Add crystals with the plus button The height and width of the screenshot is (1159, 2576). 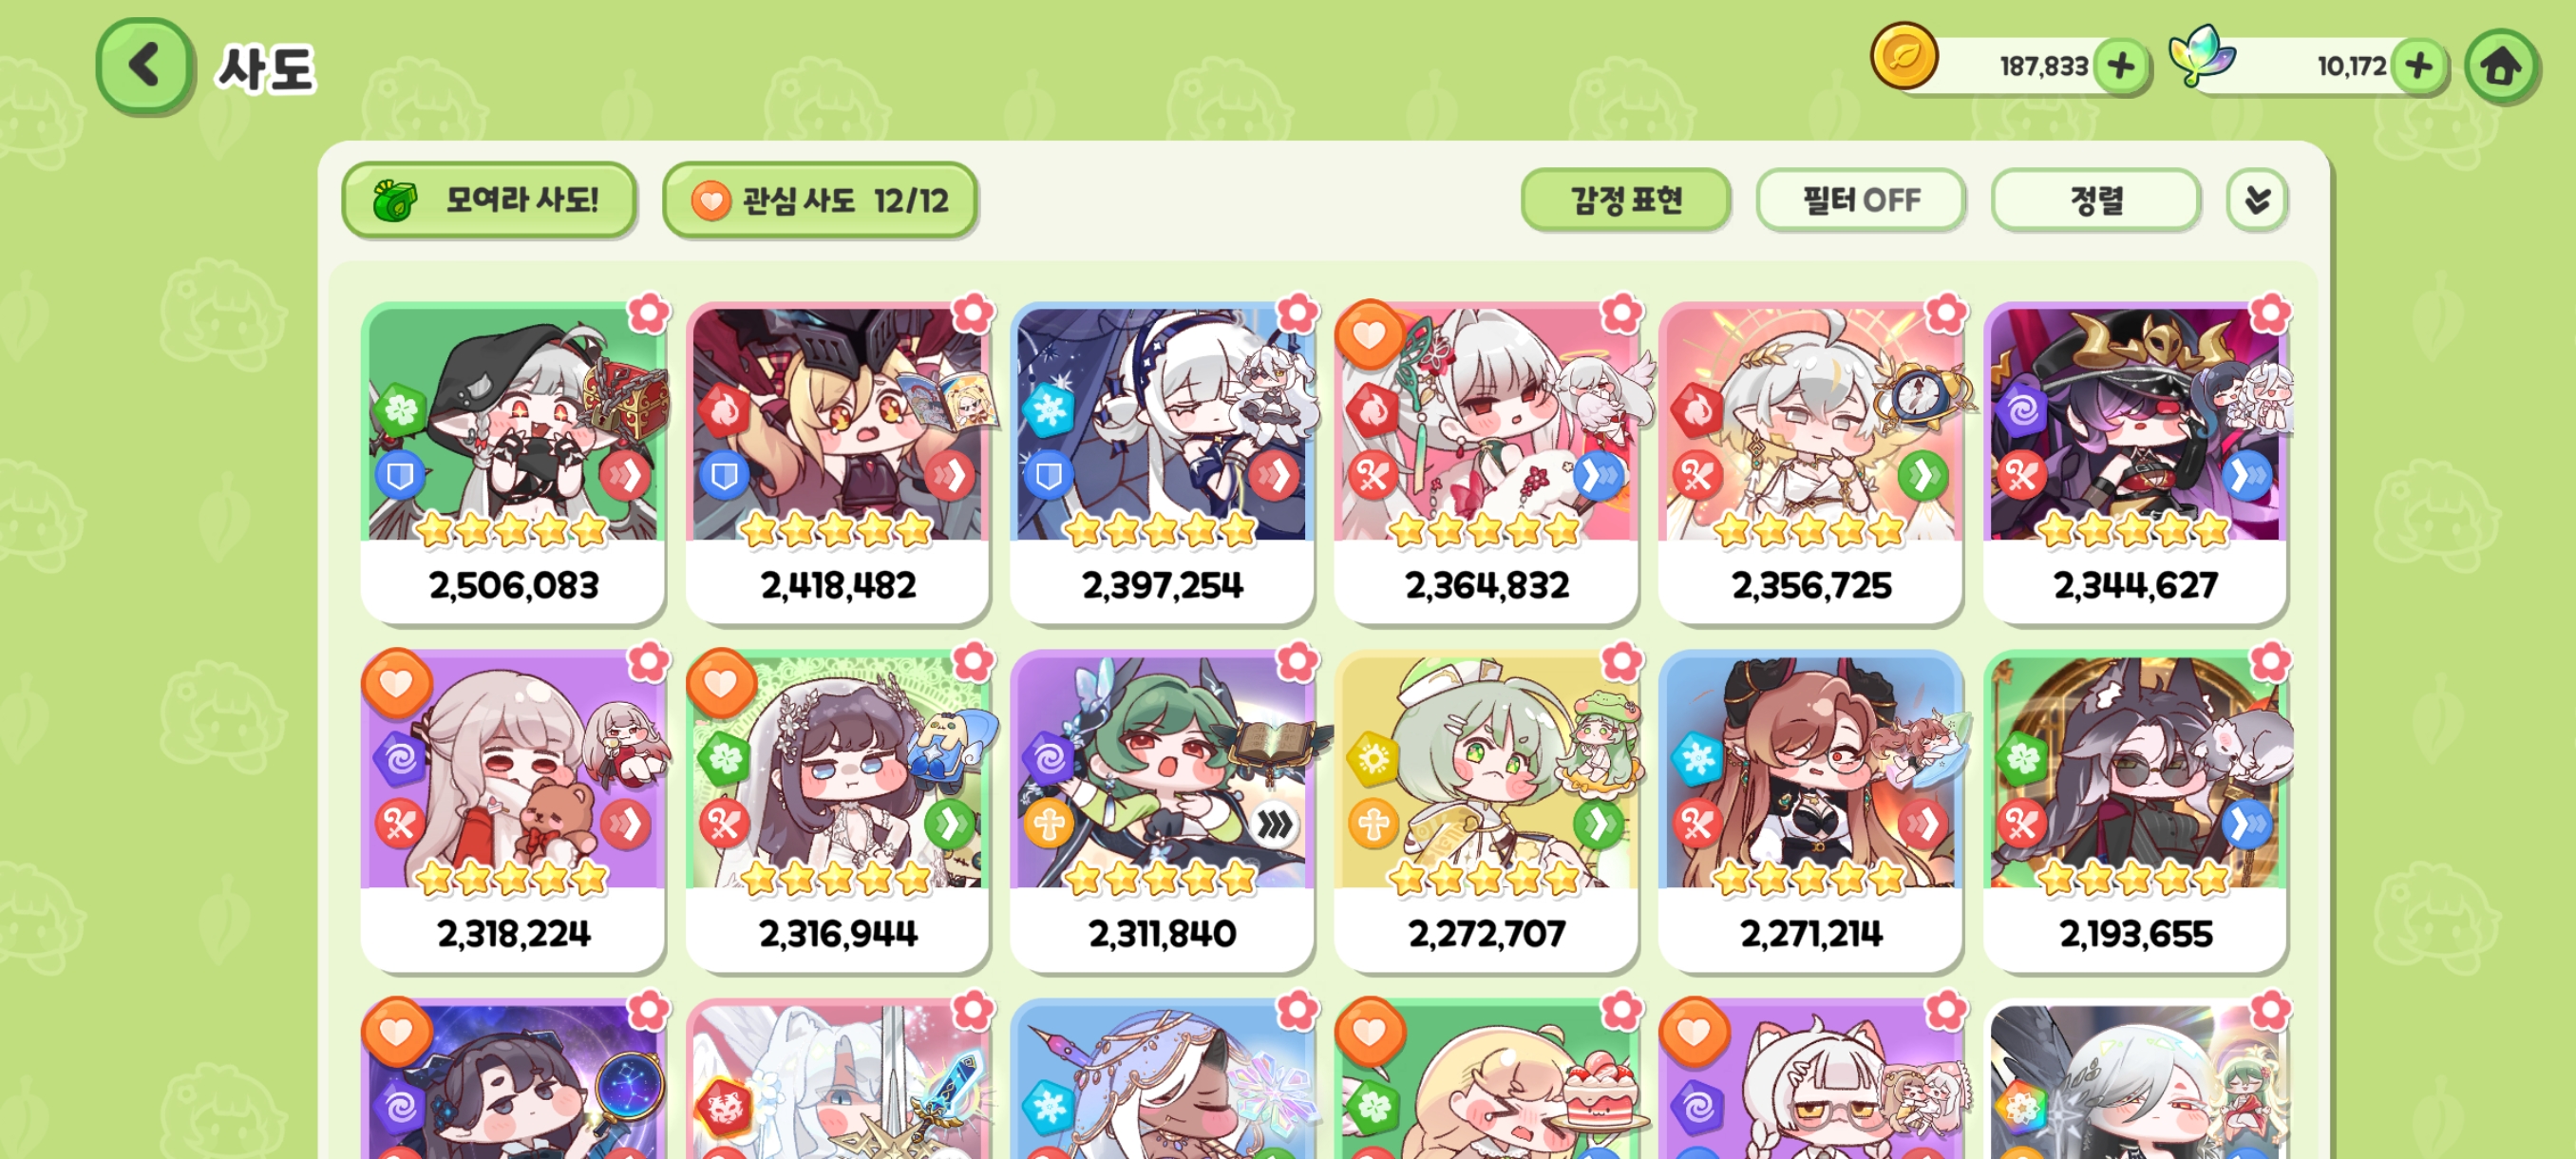[2419, 67]
